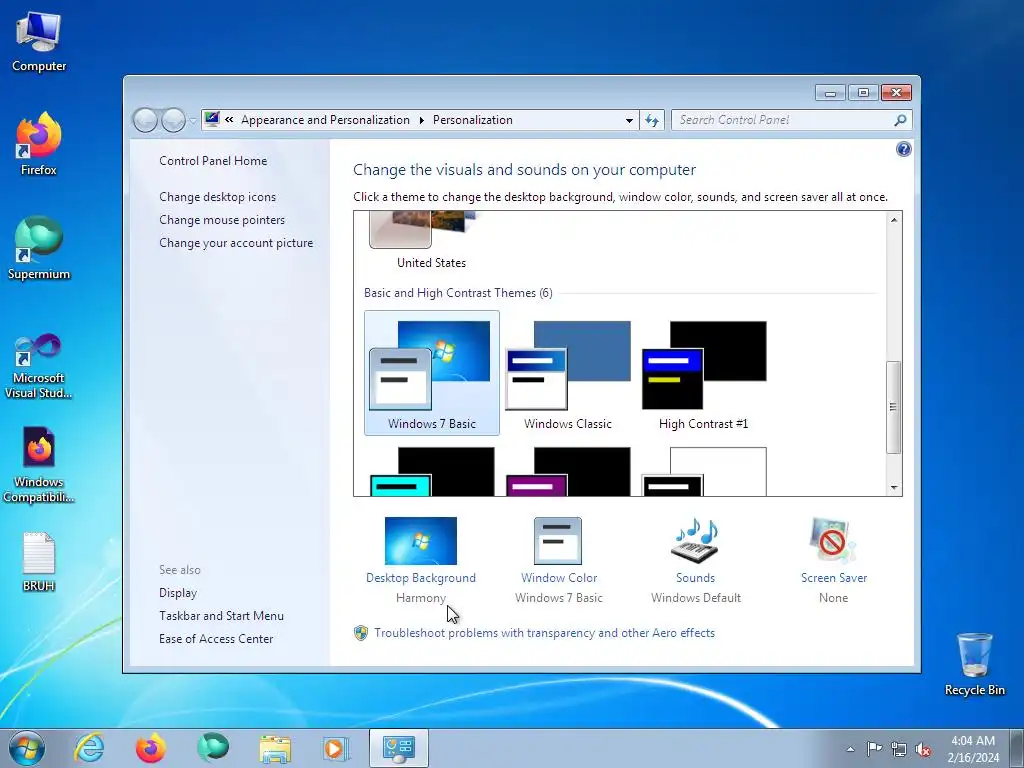Open the network tray icon
1024x768 pixels.
[x=899, y=749]
